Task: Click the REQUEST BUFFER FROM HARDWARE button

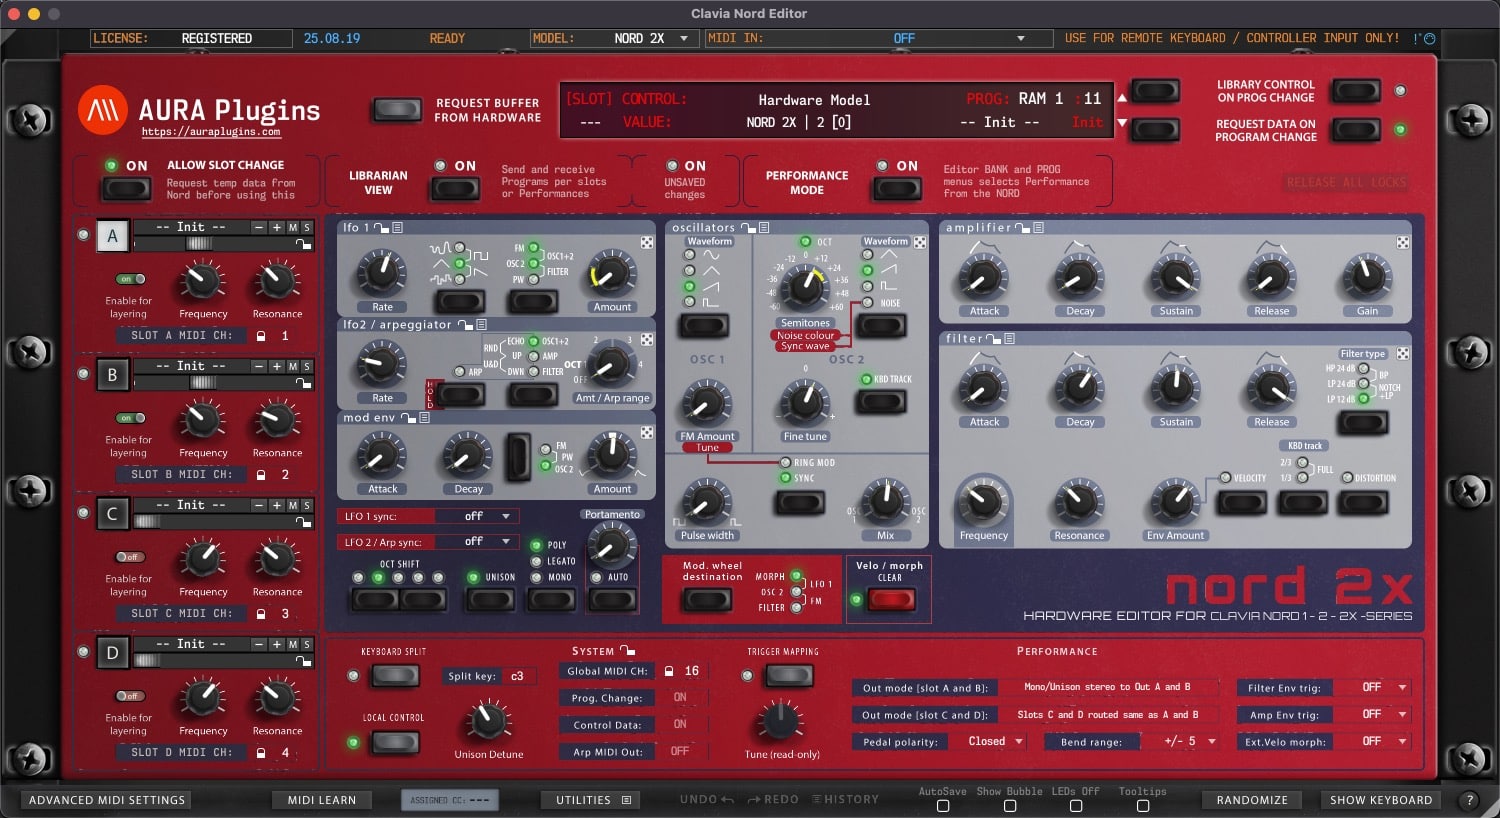Action: coord(397,109)
